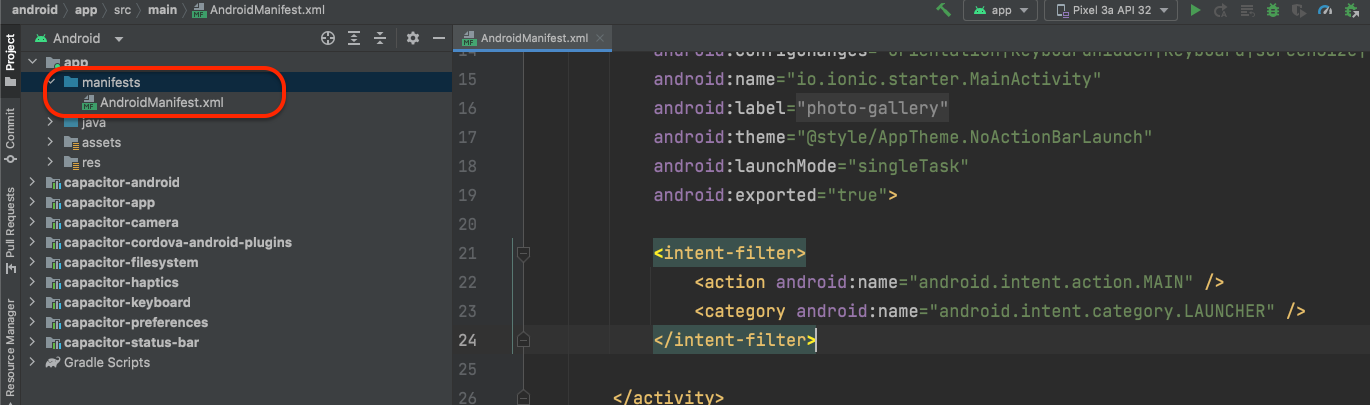Expand the capacitor-status-bar module
The width and height of the screenshot is (1370, 405).
32,342
